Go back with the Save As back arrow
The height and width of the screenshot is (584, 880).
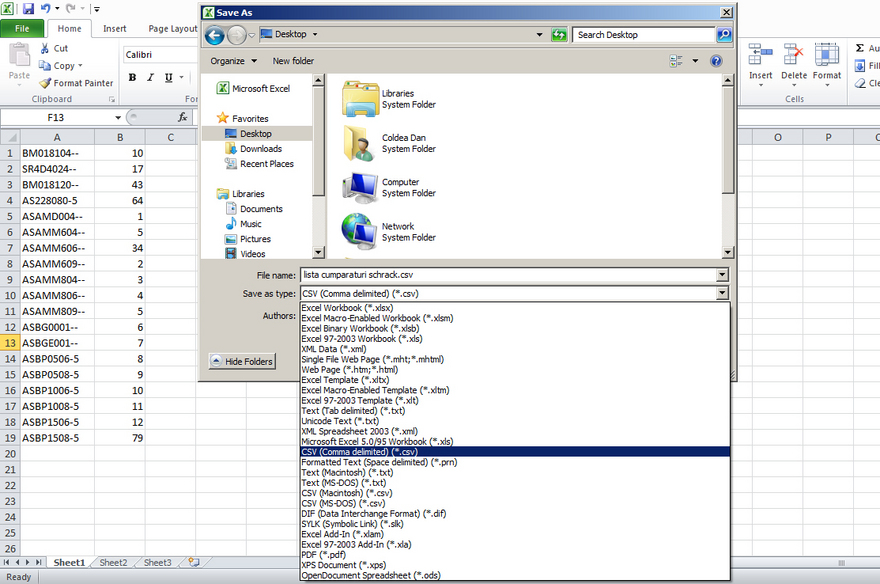(214, 35)
